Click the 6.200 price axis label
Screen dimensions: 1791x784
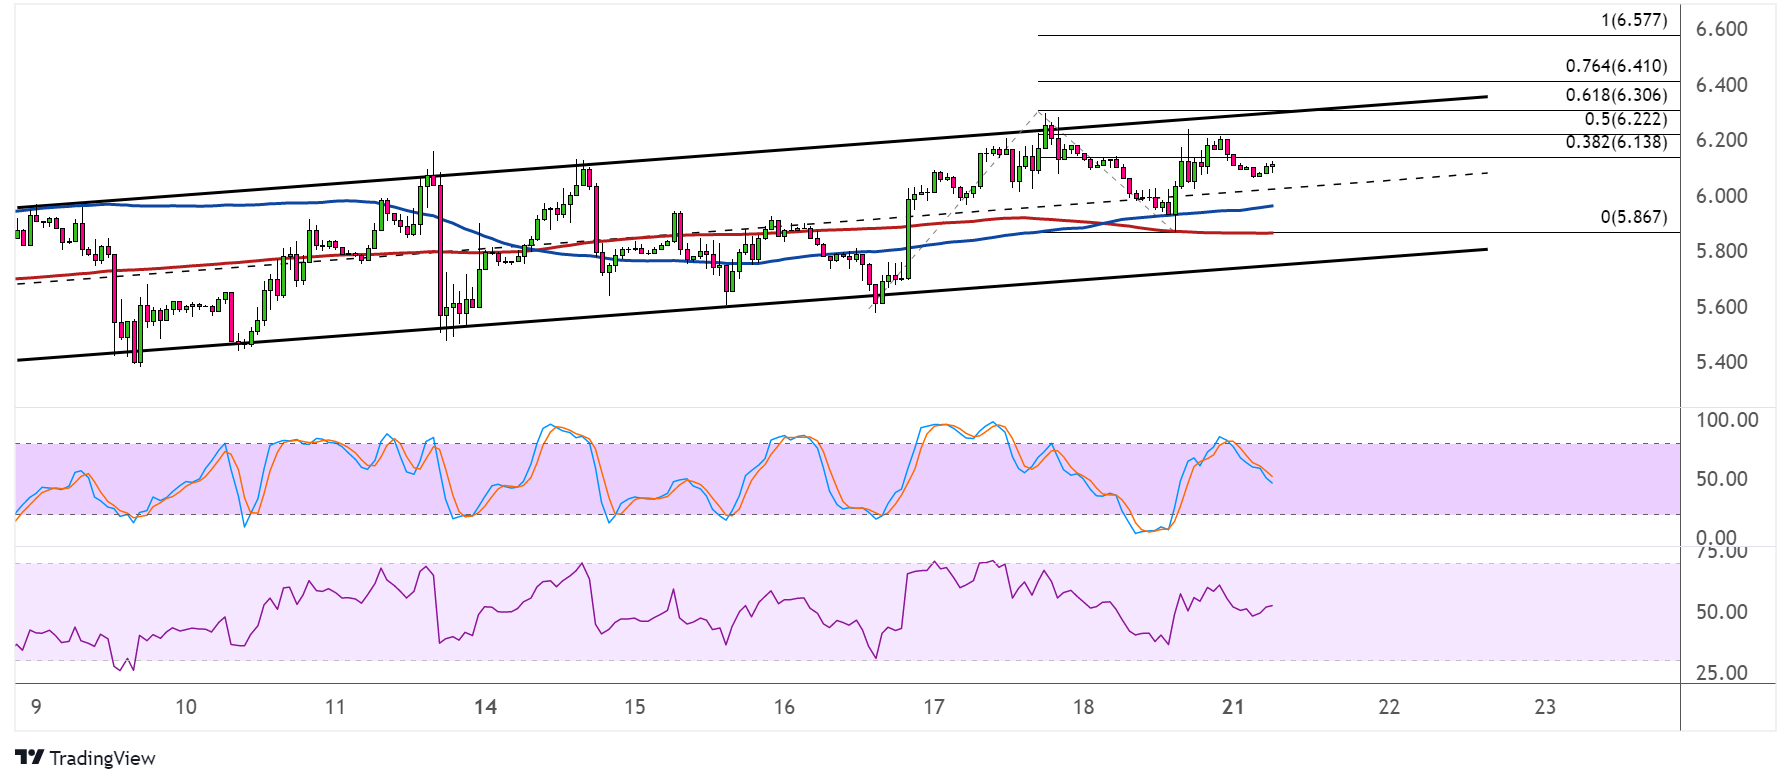[1722, 140]
